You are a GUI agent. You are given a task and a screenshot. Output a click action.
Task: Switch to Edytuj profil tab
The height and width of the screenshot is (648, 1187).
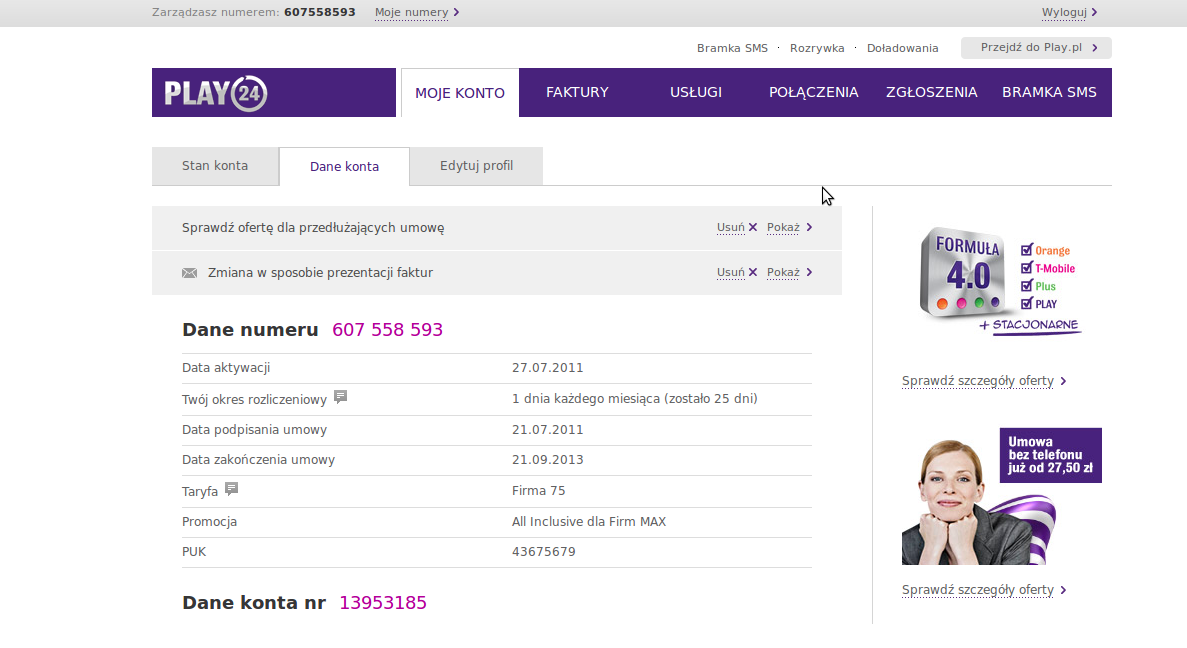pyautogui.click(x=476, y=166)
